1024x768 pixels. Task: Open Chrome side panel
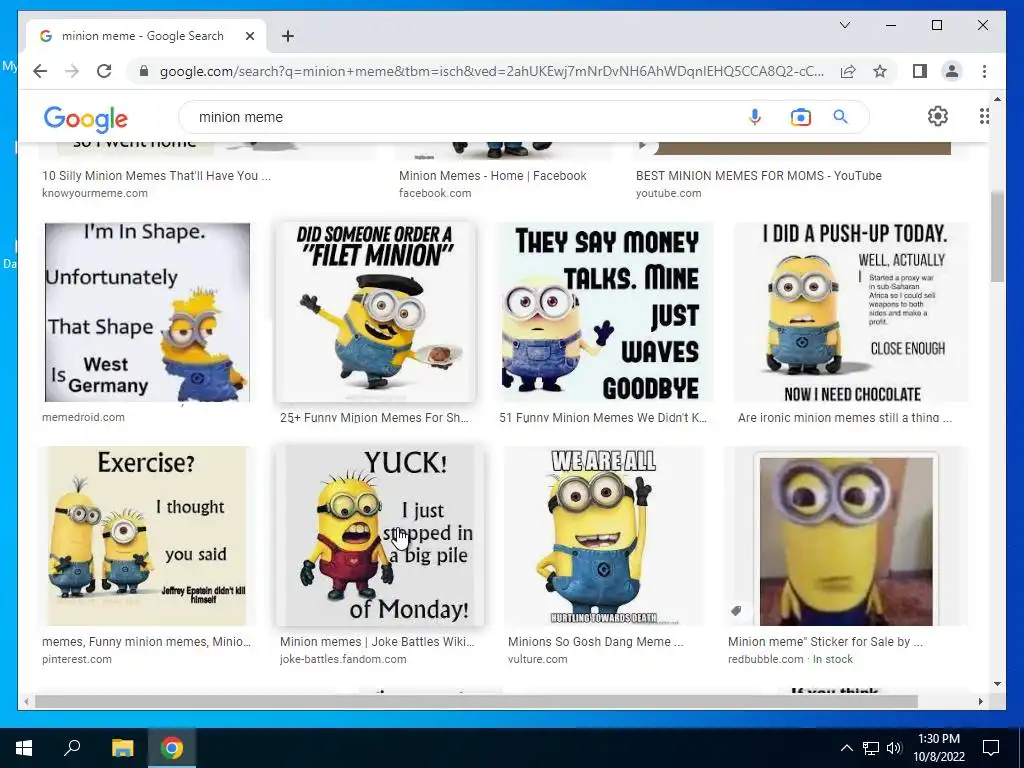[x=920, y=71]
